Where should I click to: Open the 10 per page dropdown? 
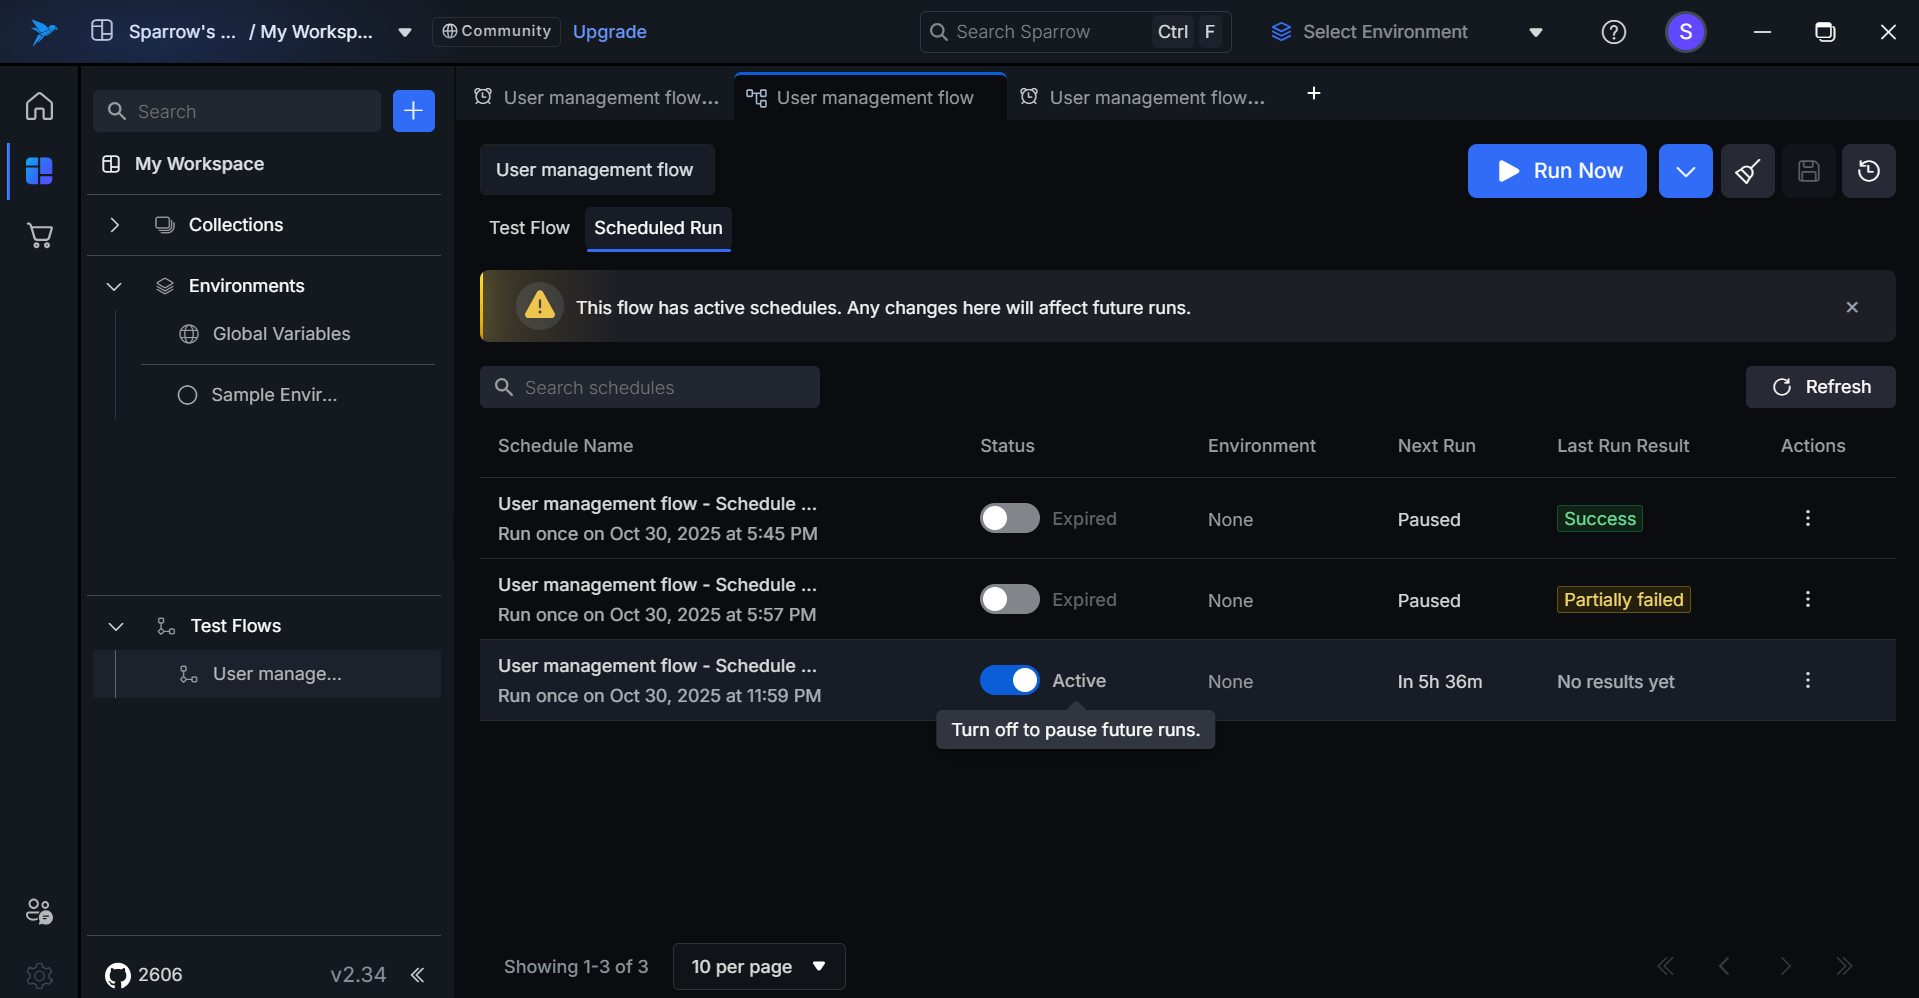coord(759,967)
